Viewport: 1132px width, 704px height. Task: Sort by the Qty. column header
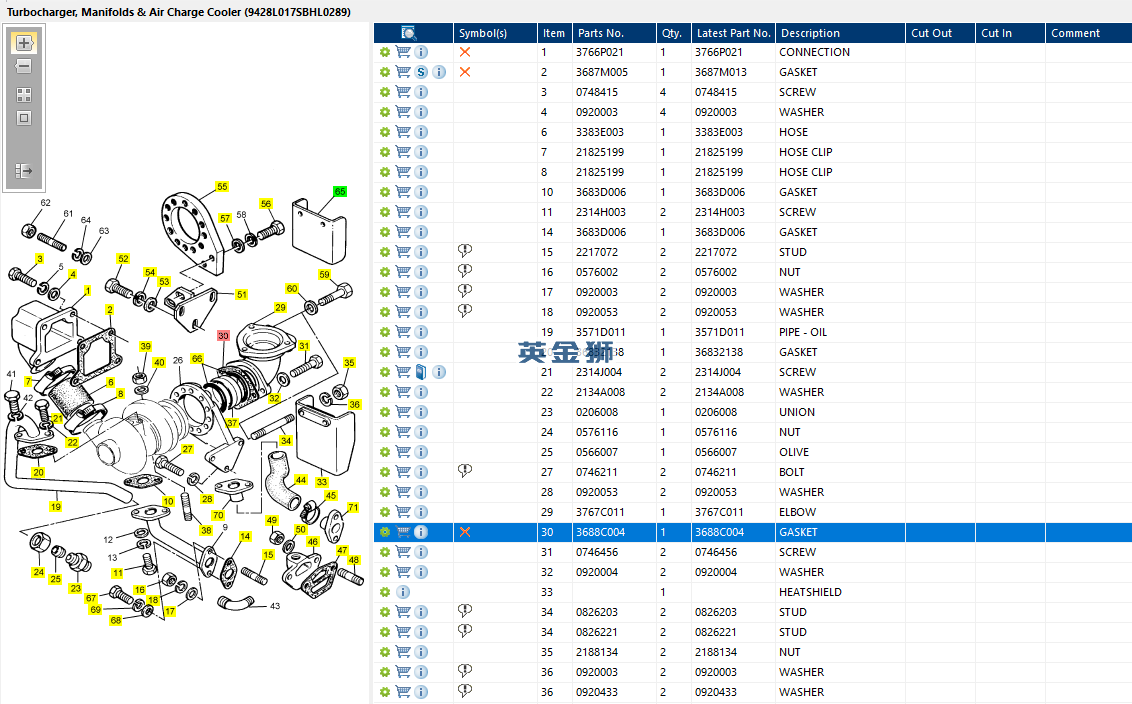pyautogui.click(x=674, y=33)
